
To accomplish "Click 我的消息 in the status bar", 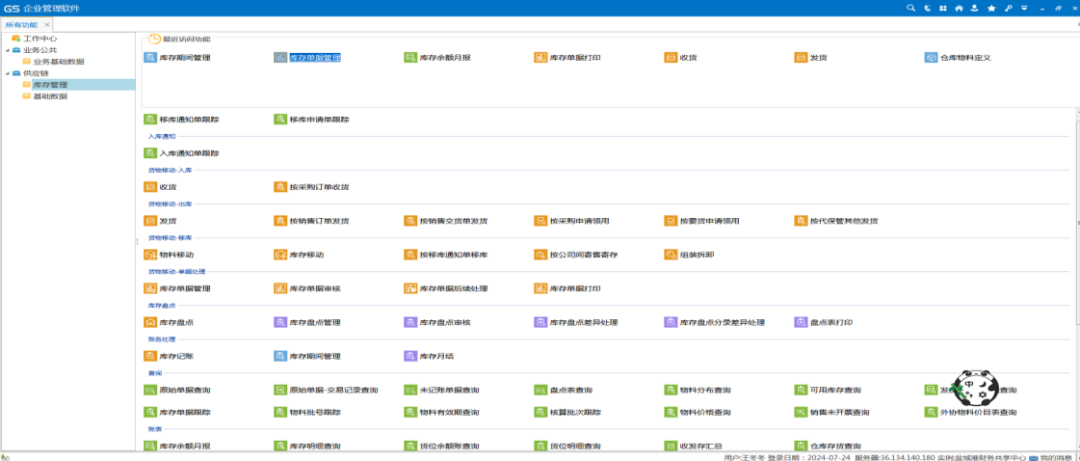I will [x=1055, y=457].
